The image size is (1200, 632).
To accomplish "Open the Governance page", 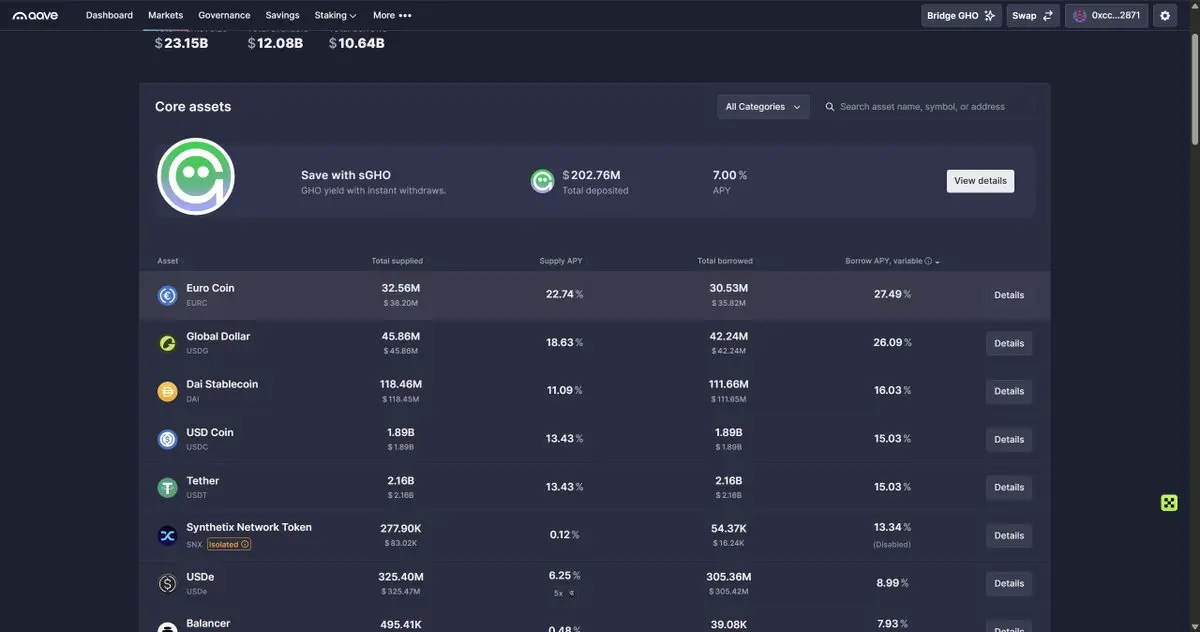I will click(224, 16).
